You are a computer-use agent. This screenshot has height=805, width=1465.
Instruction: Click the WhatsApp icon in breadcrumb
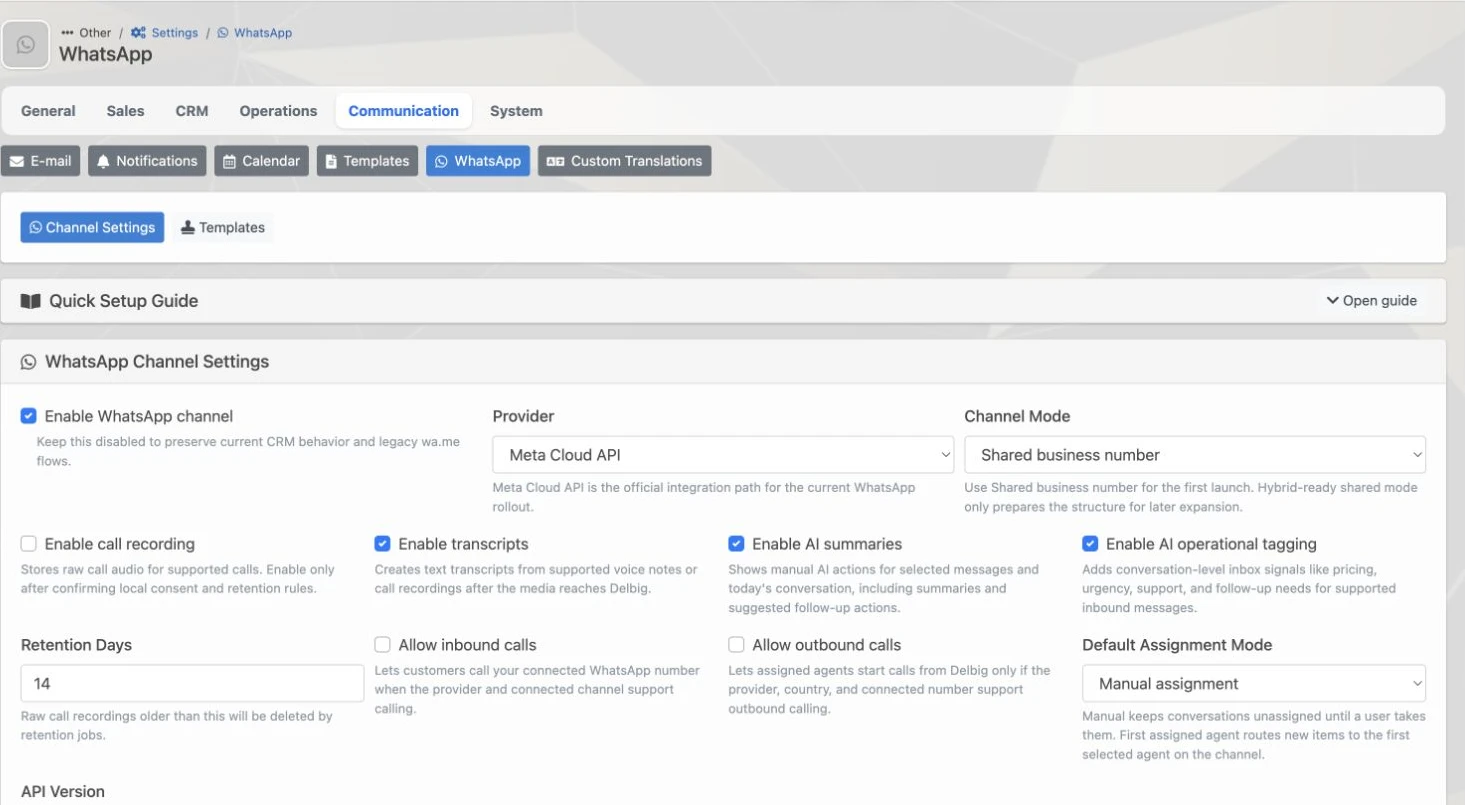point(223,33)
